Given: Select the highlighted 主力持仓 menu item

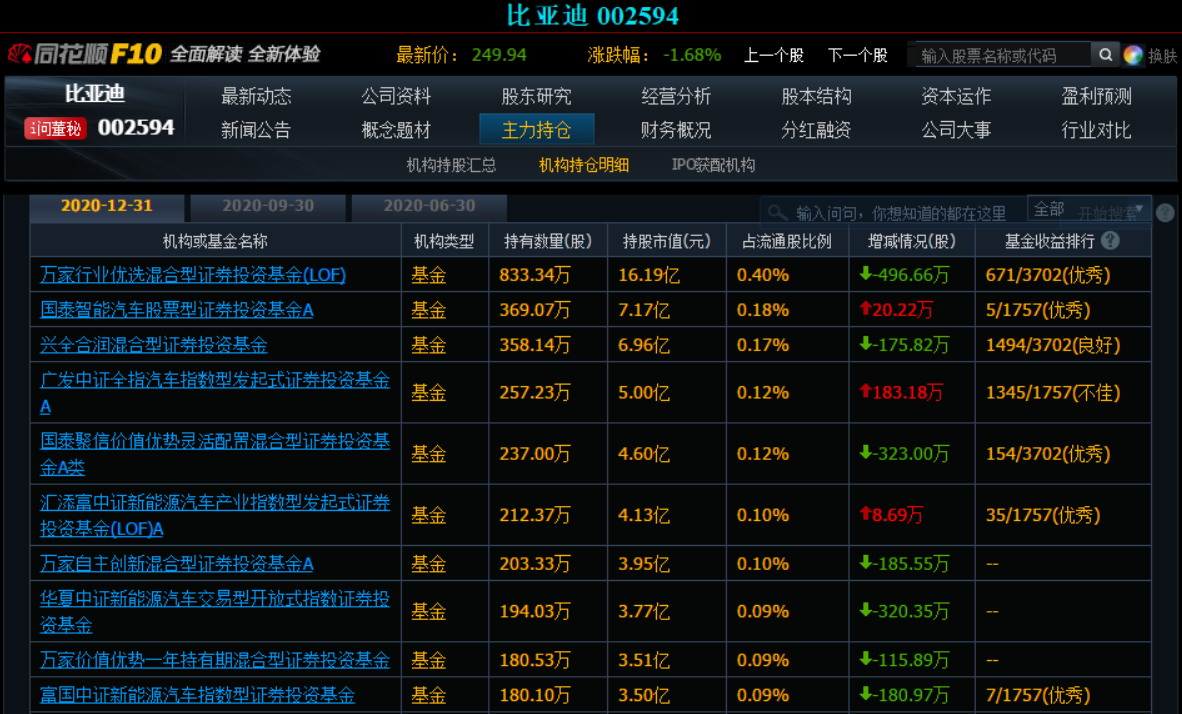Looking at the screenshot, I should 536,130.
